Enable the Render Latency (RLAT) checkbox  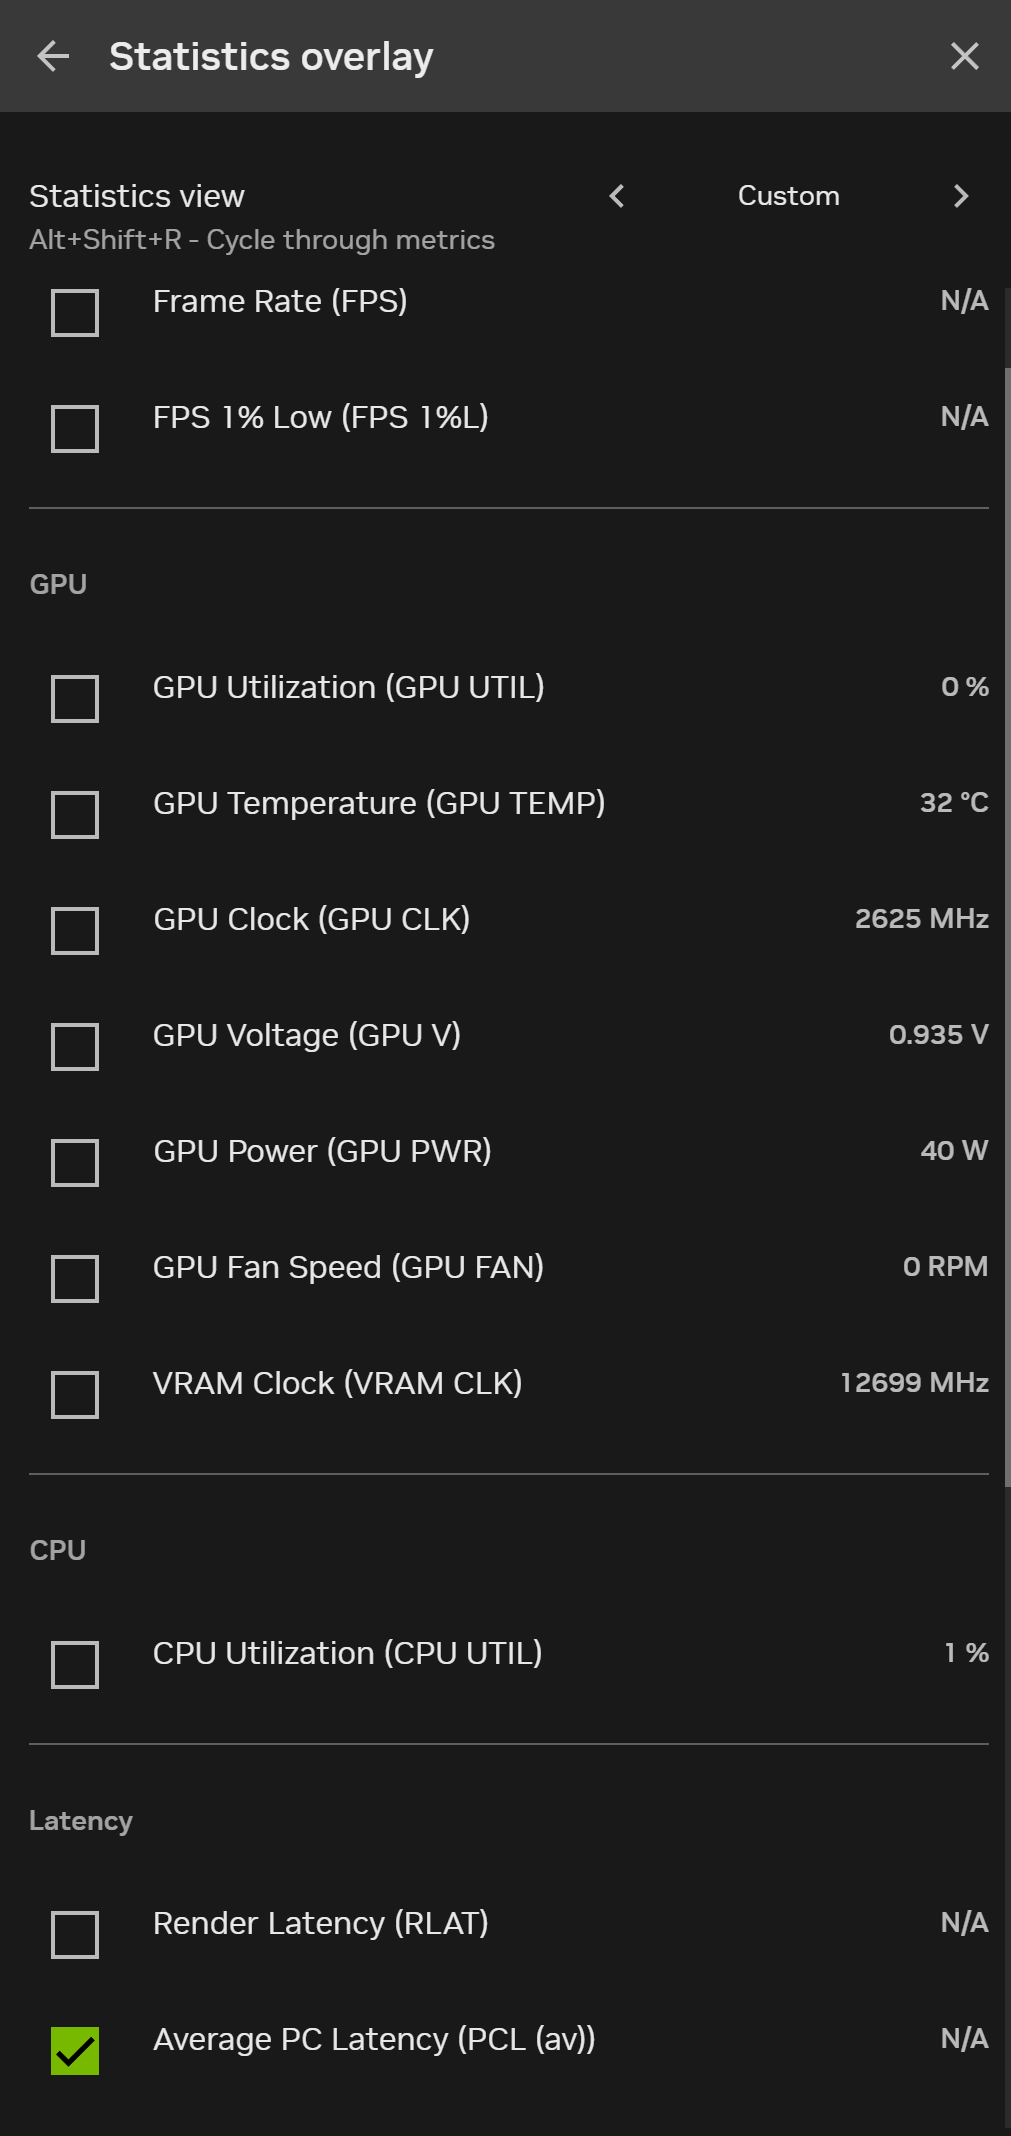click(x=75, y=1935)
